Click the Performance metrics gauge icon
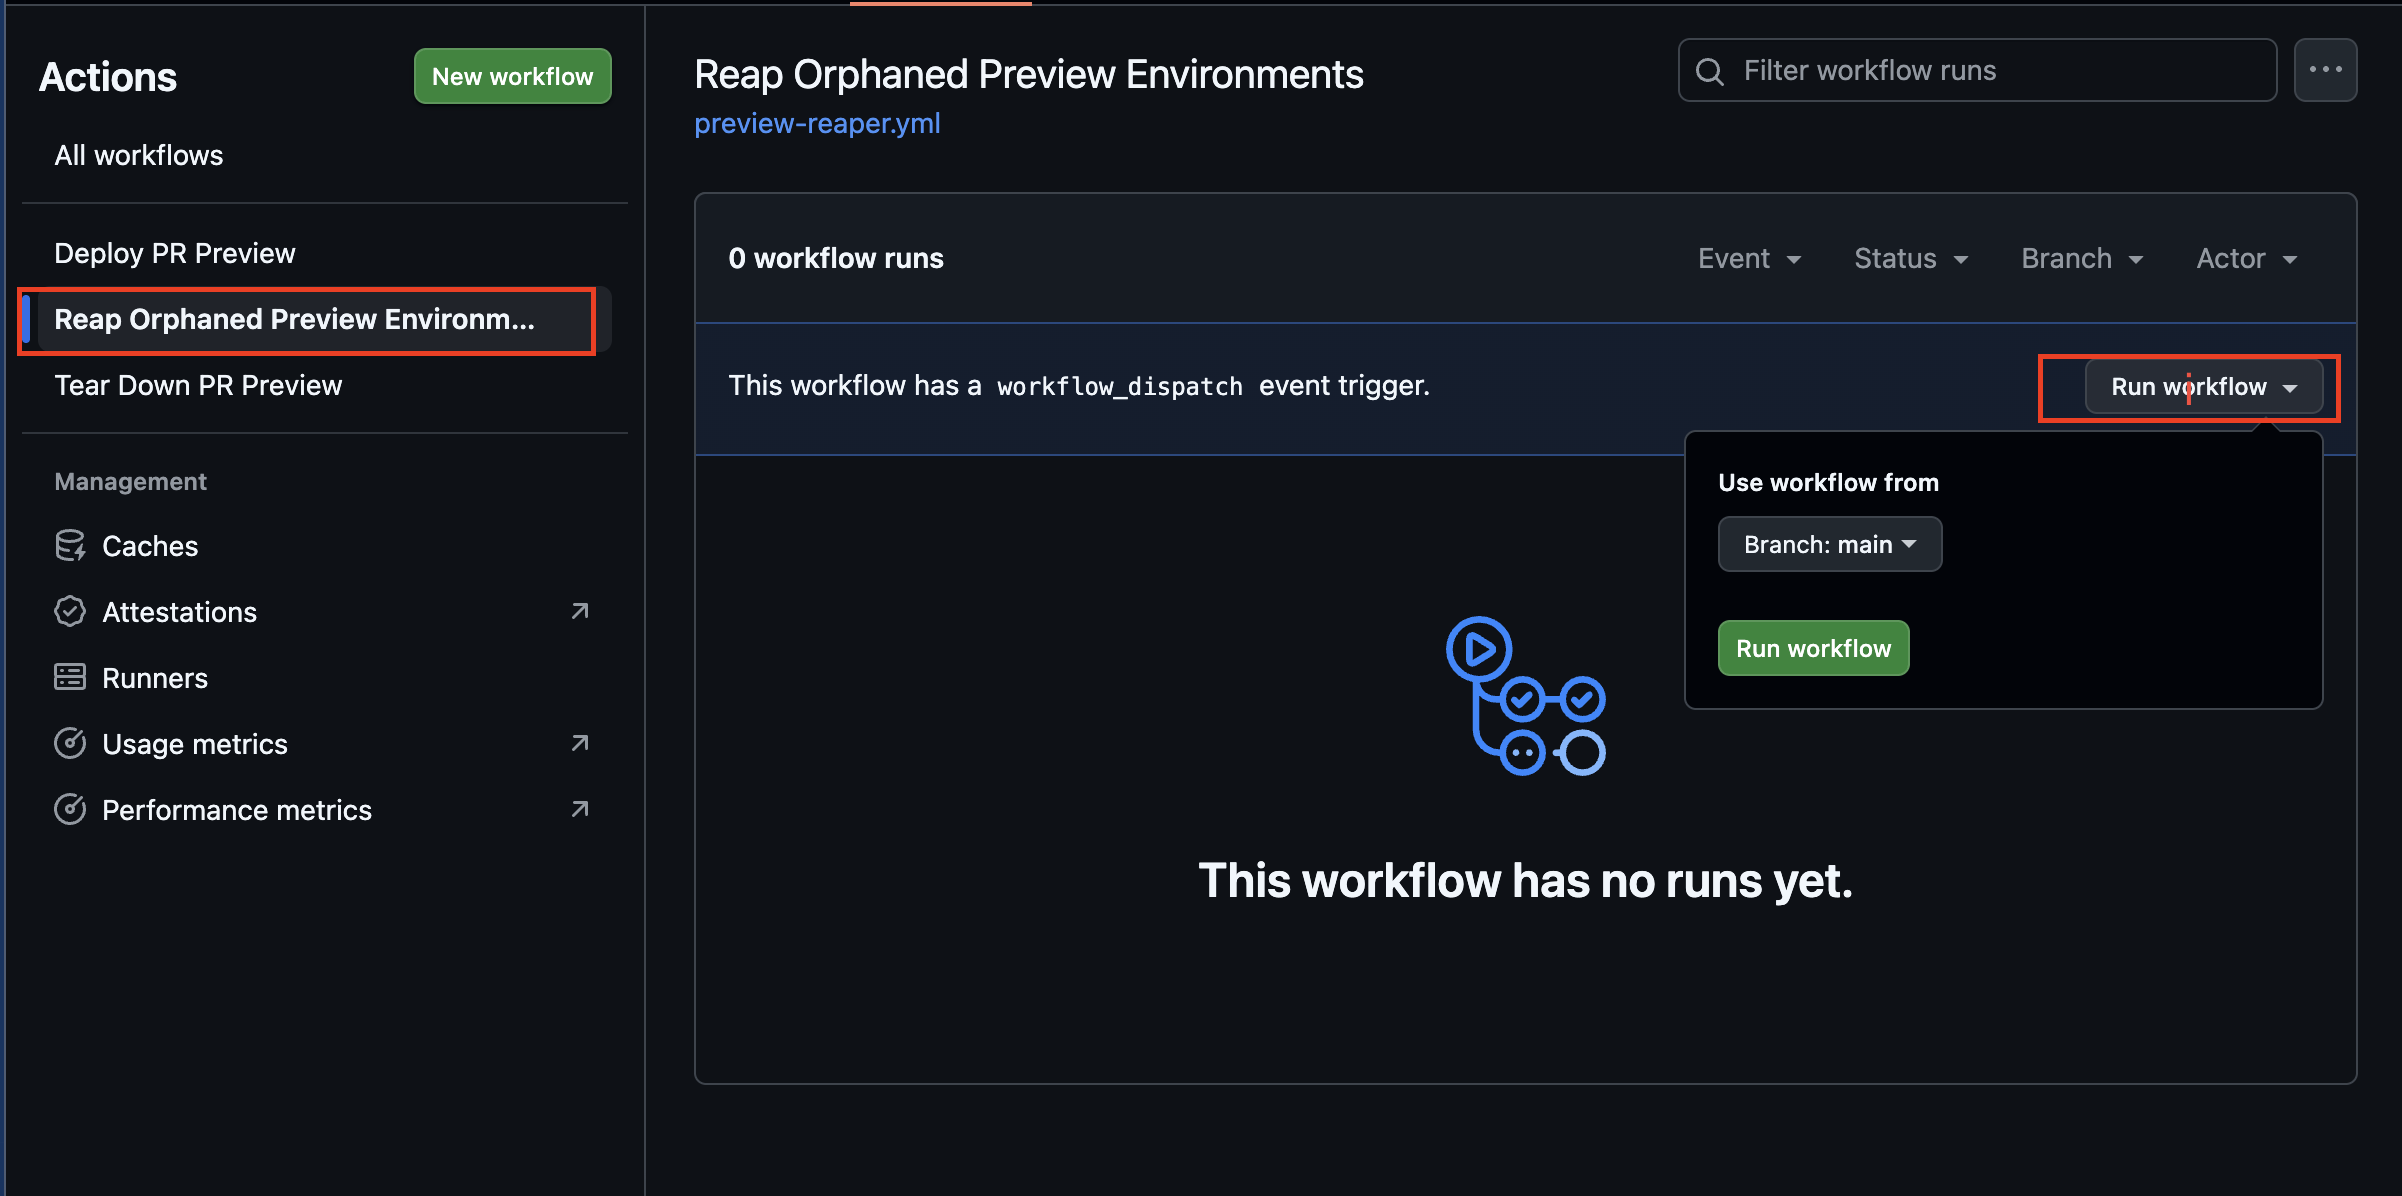 point(70,810)
